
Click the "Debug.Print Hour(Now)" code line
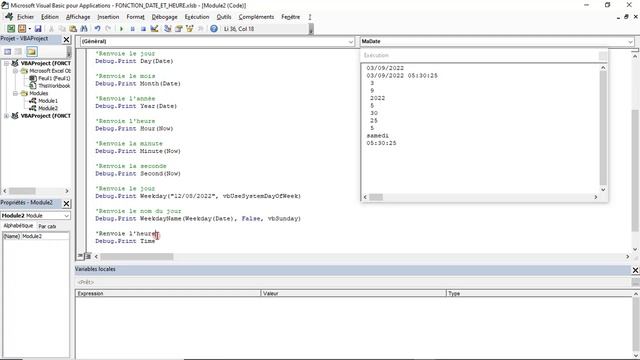(x=134, y=129)
